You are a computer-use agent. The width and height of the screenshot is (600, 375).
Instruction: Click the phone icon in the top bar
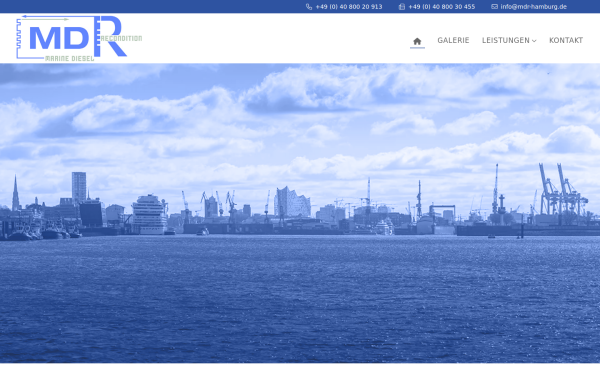click(309, 7)
